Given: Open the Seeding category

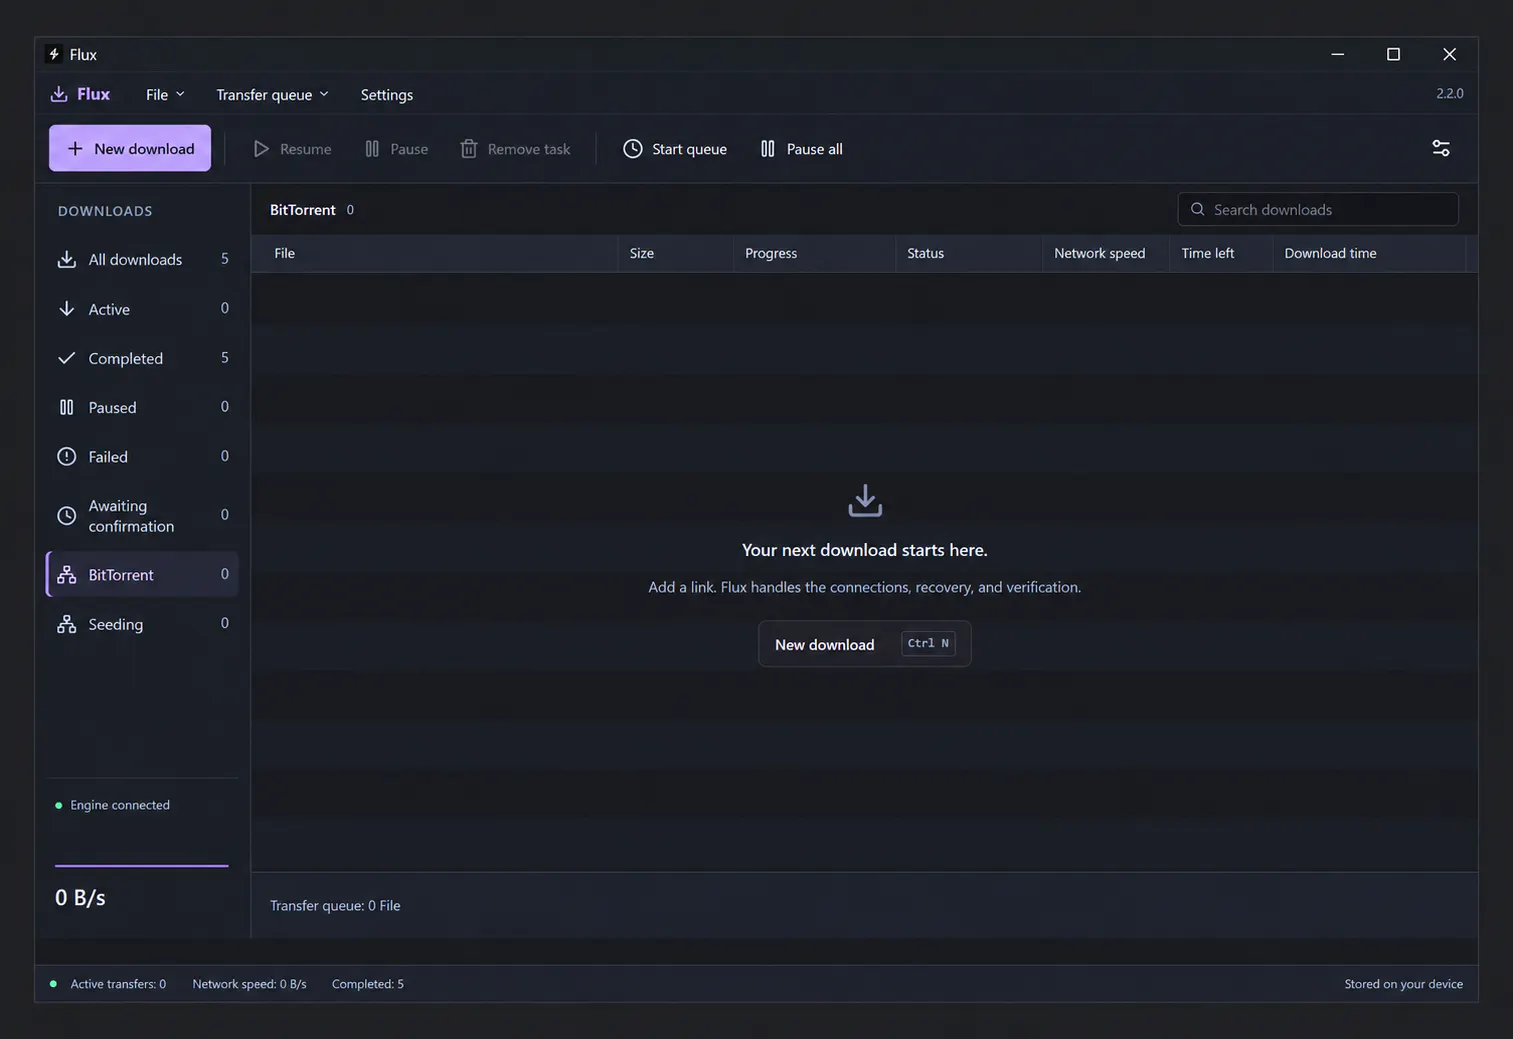Looking at the screenshot, I should click(x=142, y=624).
